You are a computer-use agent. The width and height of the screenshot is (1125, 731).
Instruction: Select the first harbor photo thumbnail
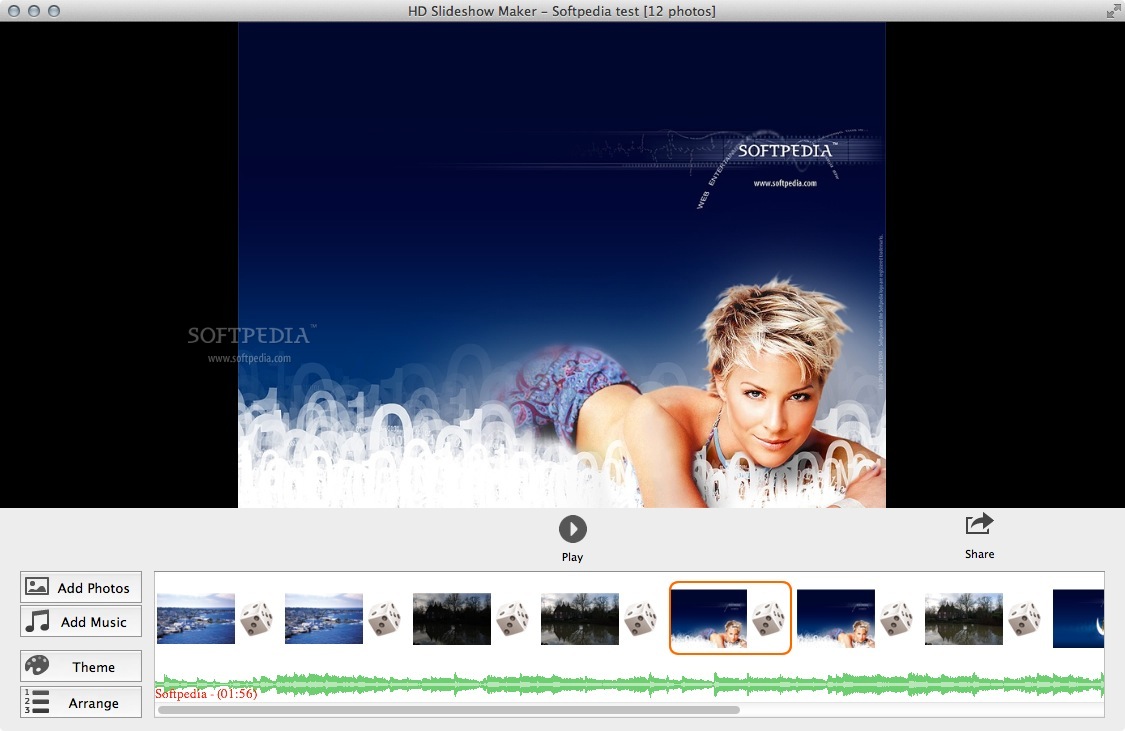196,618
